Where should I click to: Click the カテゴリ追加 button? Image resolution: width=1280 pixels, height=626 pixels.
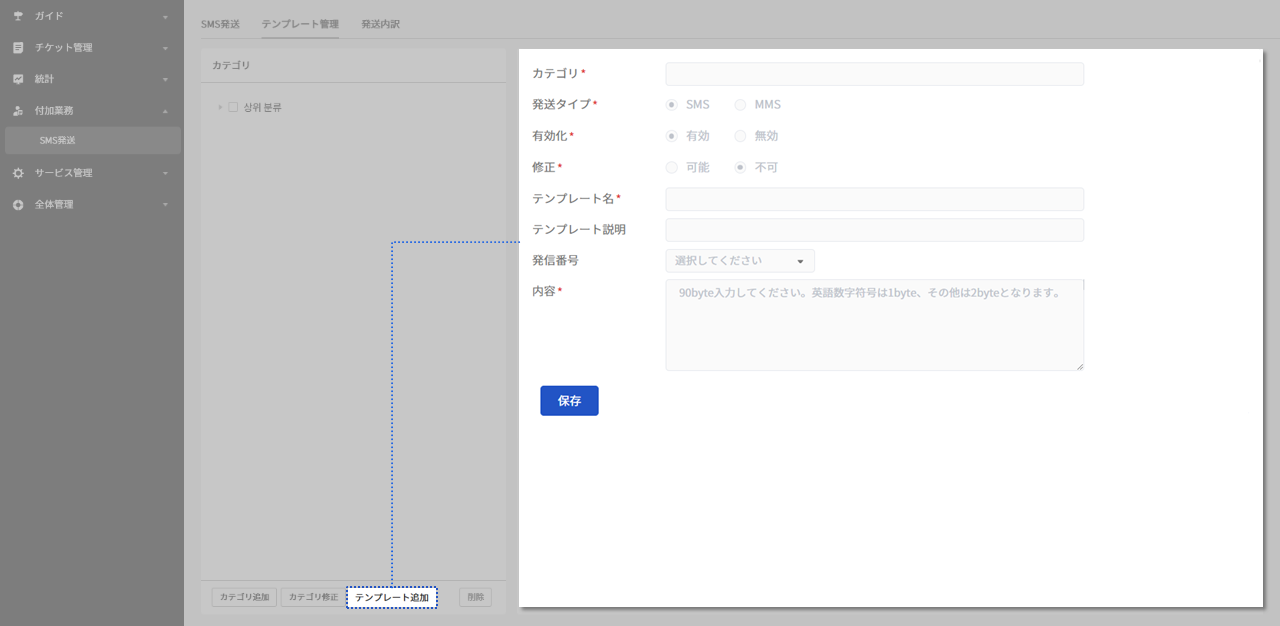click(x=244, y=597)
